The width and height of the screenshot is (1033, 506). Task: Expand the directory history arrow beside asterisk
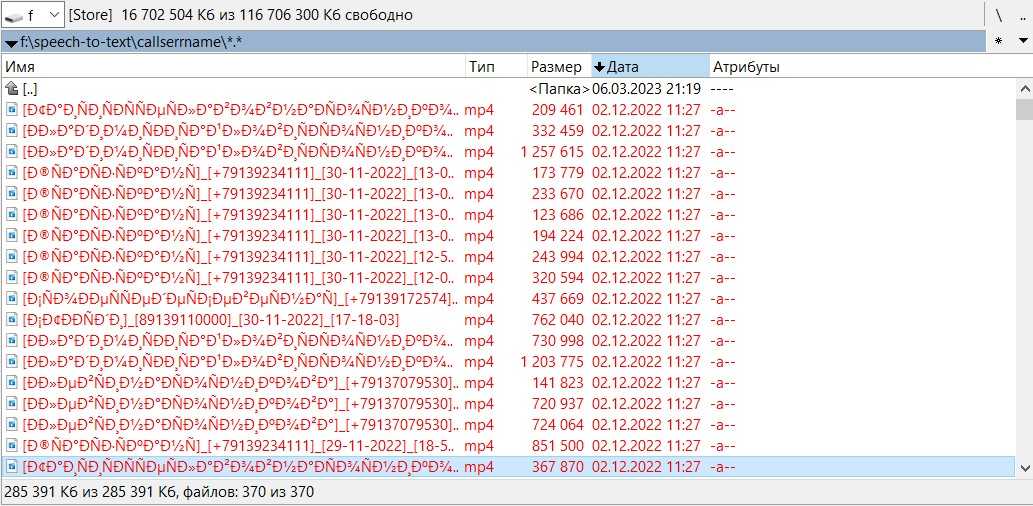[1022, 41]
